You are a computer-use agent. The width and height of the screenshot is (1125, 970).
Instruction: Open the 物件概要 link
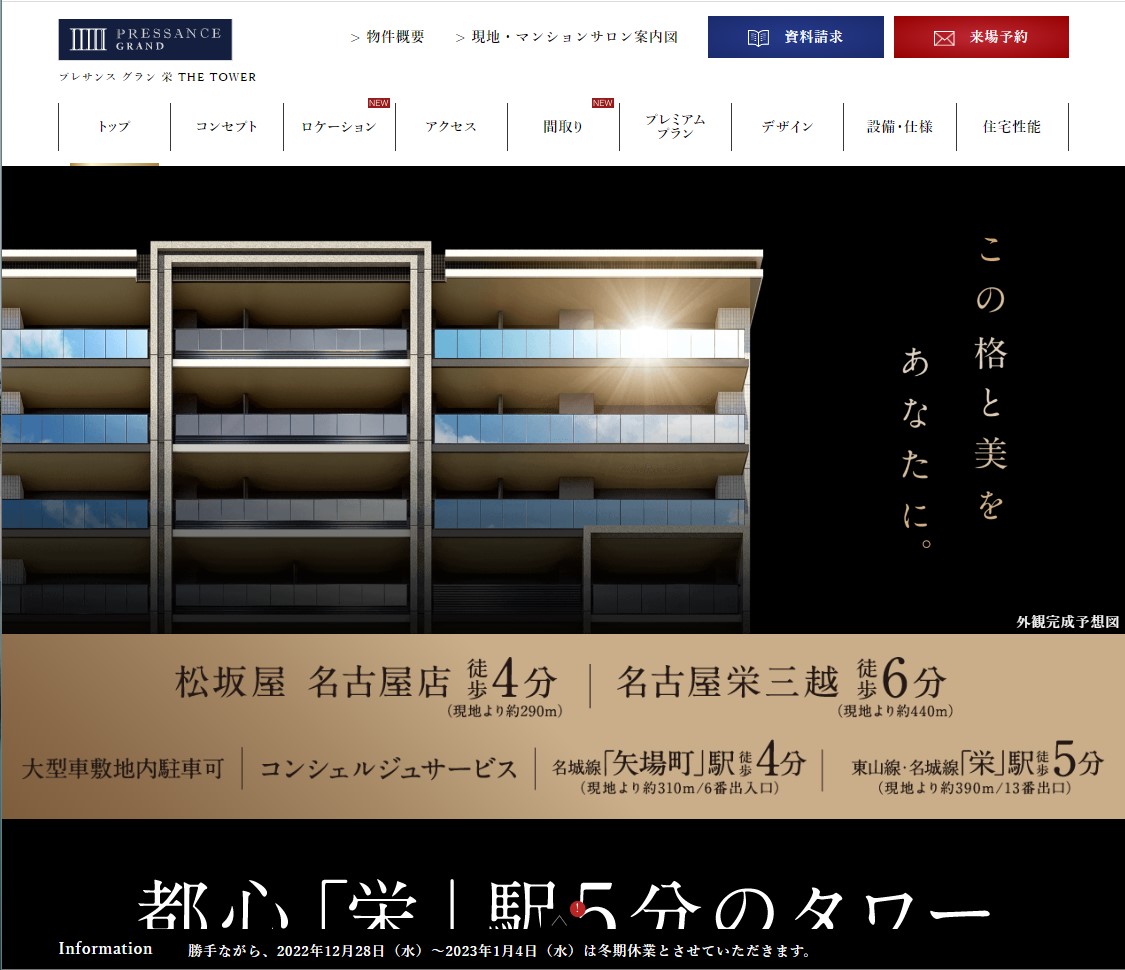387,37
